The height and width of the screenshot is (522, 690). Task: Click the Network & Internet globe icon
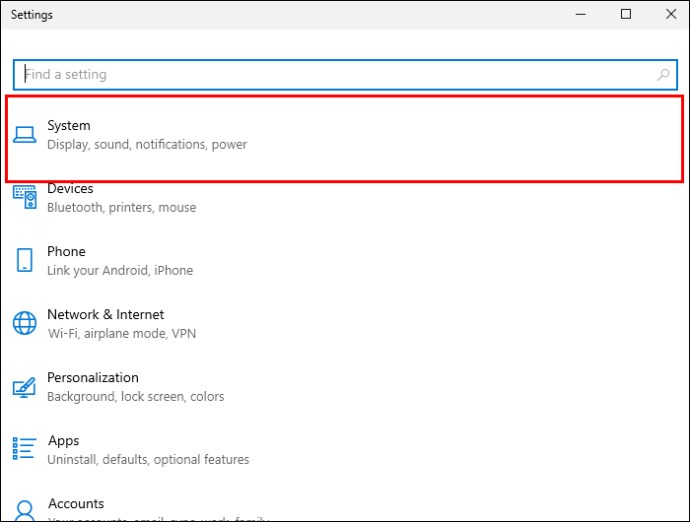coord(25,323)
